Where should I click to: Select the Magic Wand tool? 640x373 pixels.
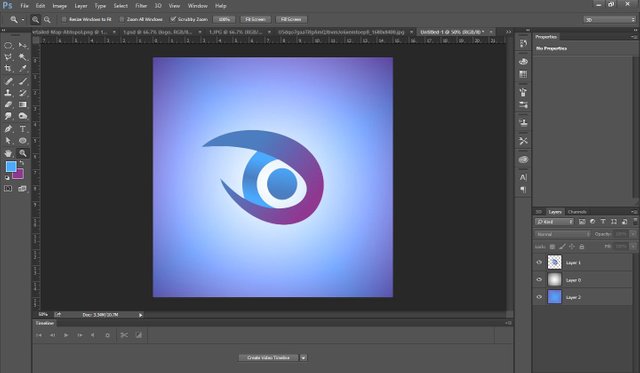23,57
